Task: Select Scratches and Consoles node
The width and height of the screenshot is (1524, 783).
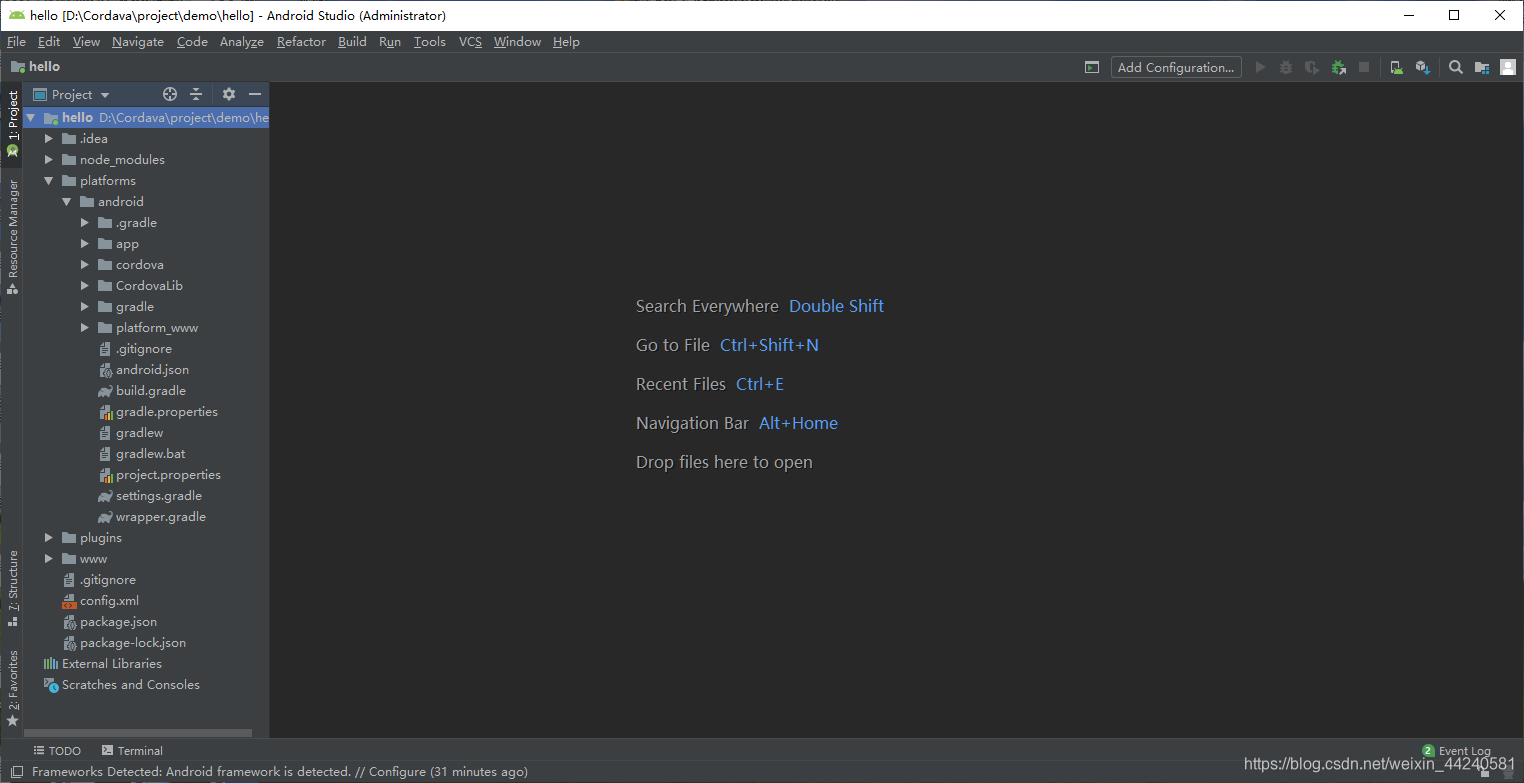Action: (x=121, y=684)
